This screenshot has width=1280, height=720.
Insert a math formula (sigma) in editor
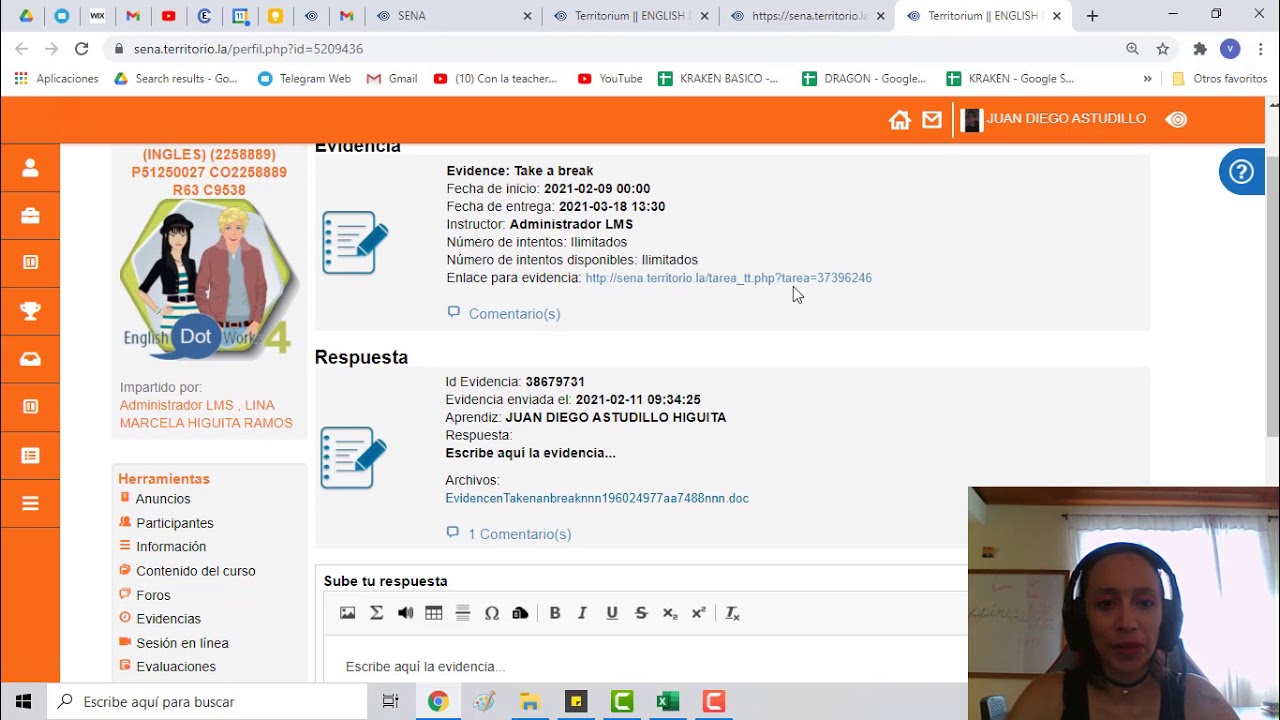[376, 613]
